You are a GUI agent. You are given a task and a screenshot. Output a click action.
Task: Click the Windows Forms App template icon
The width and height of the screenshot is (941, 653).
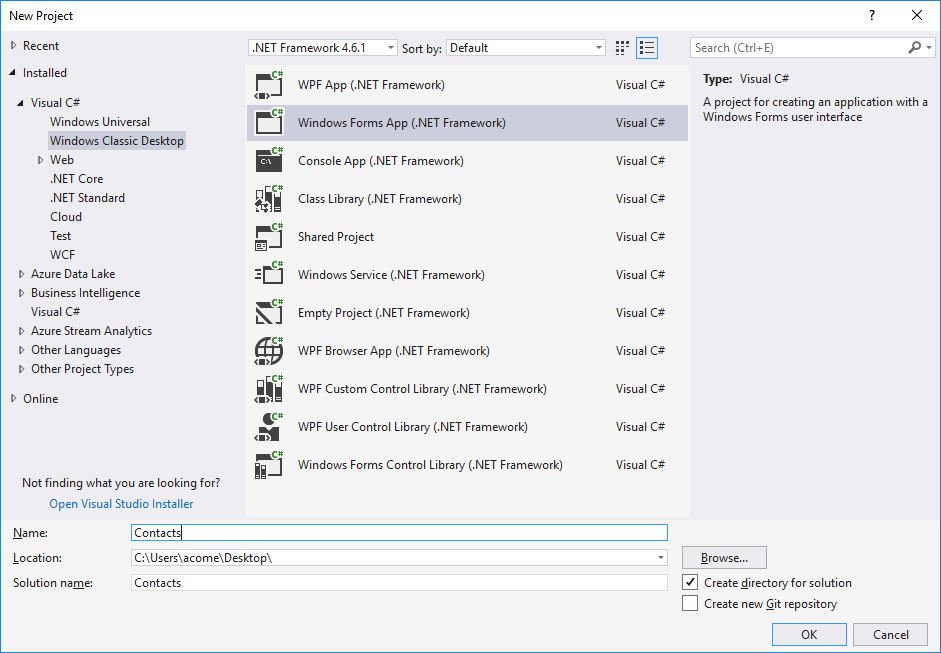tap(269, 123)
